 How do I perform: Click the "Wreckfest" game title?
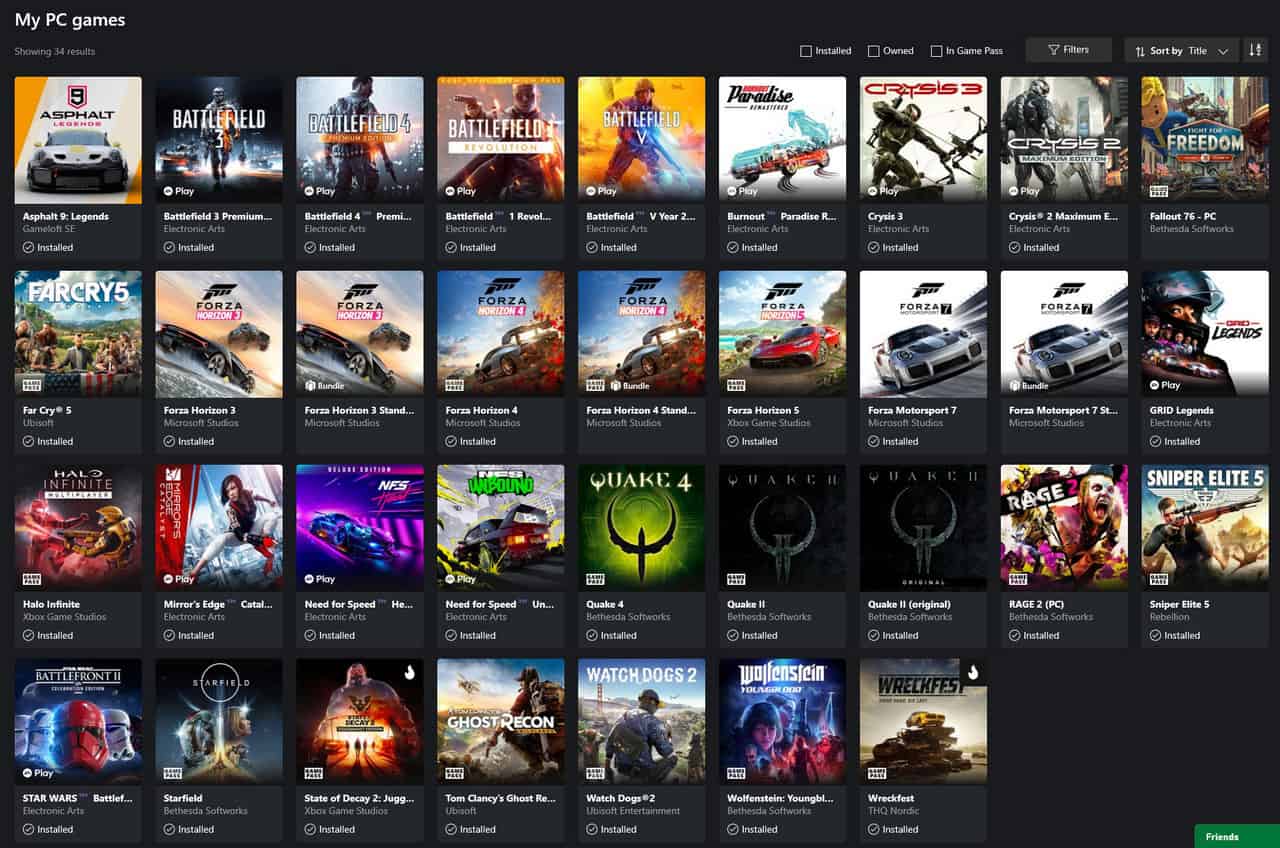(889, 798)
